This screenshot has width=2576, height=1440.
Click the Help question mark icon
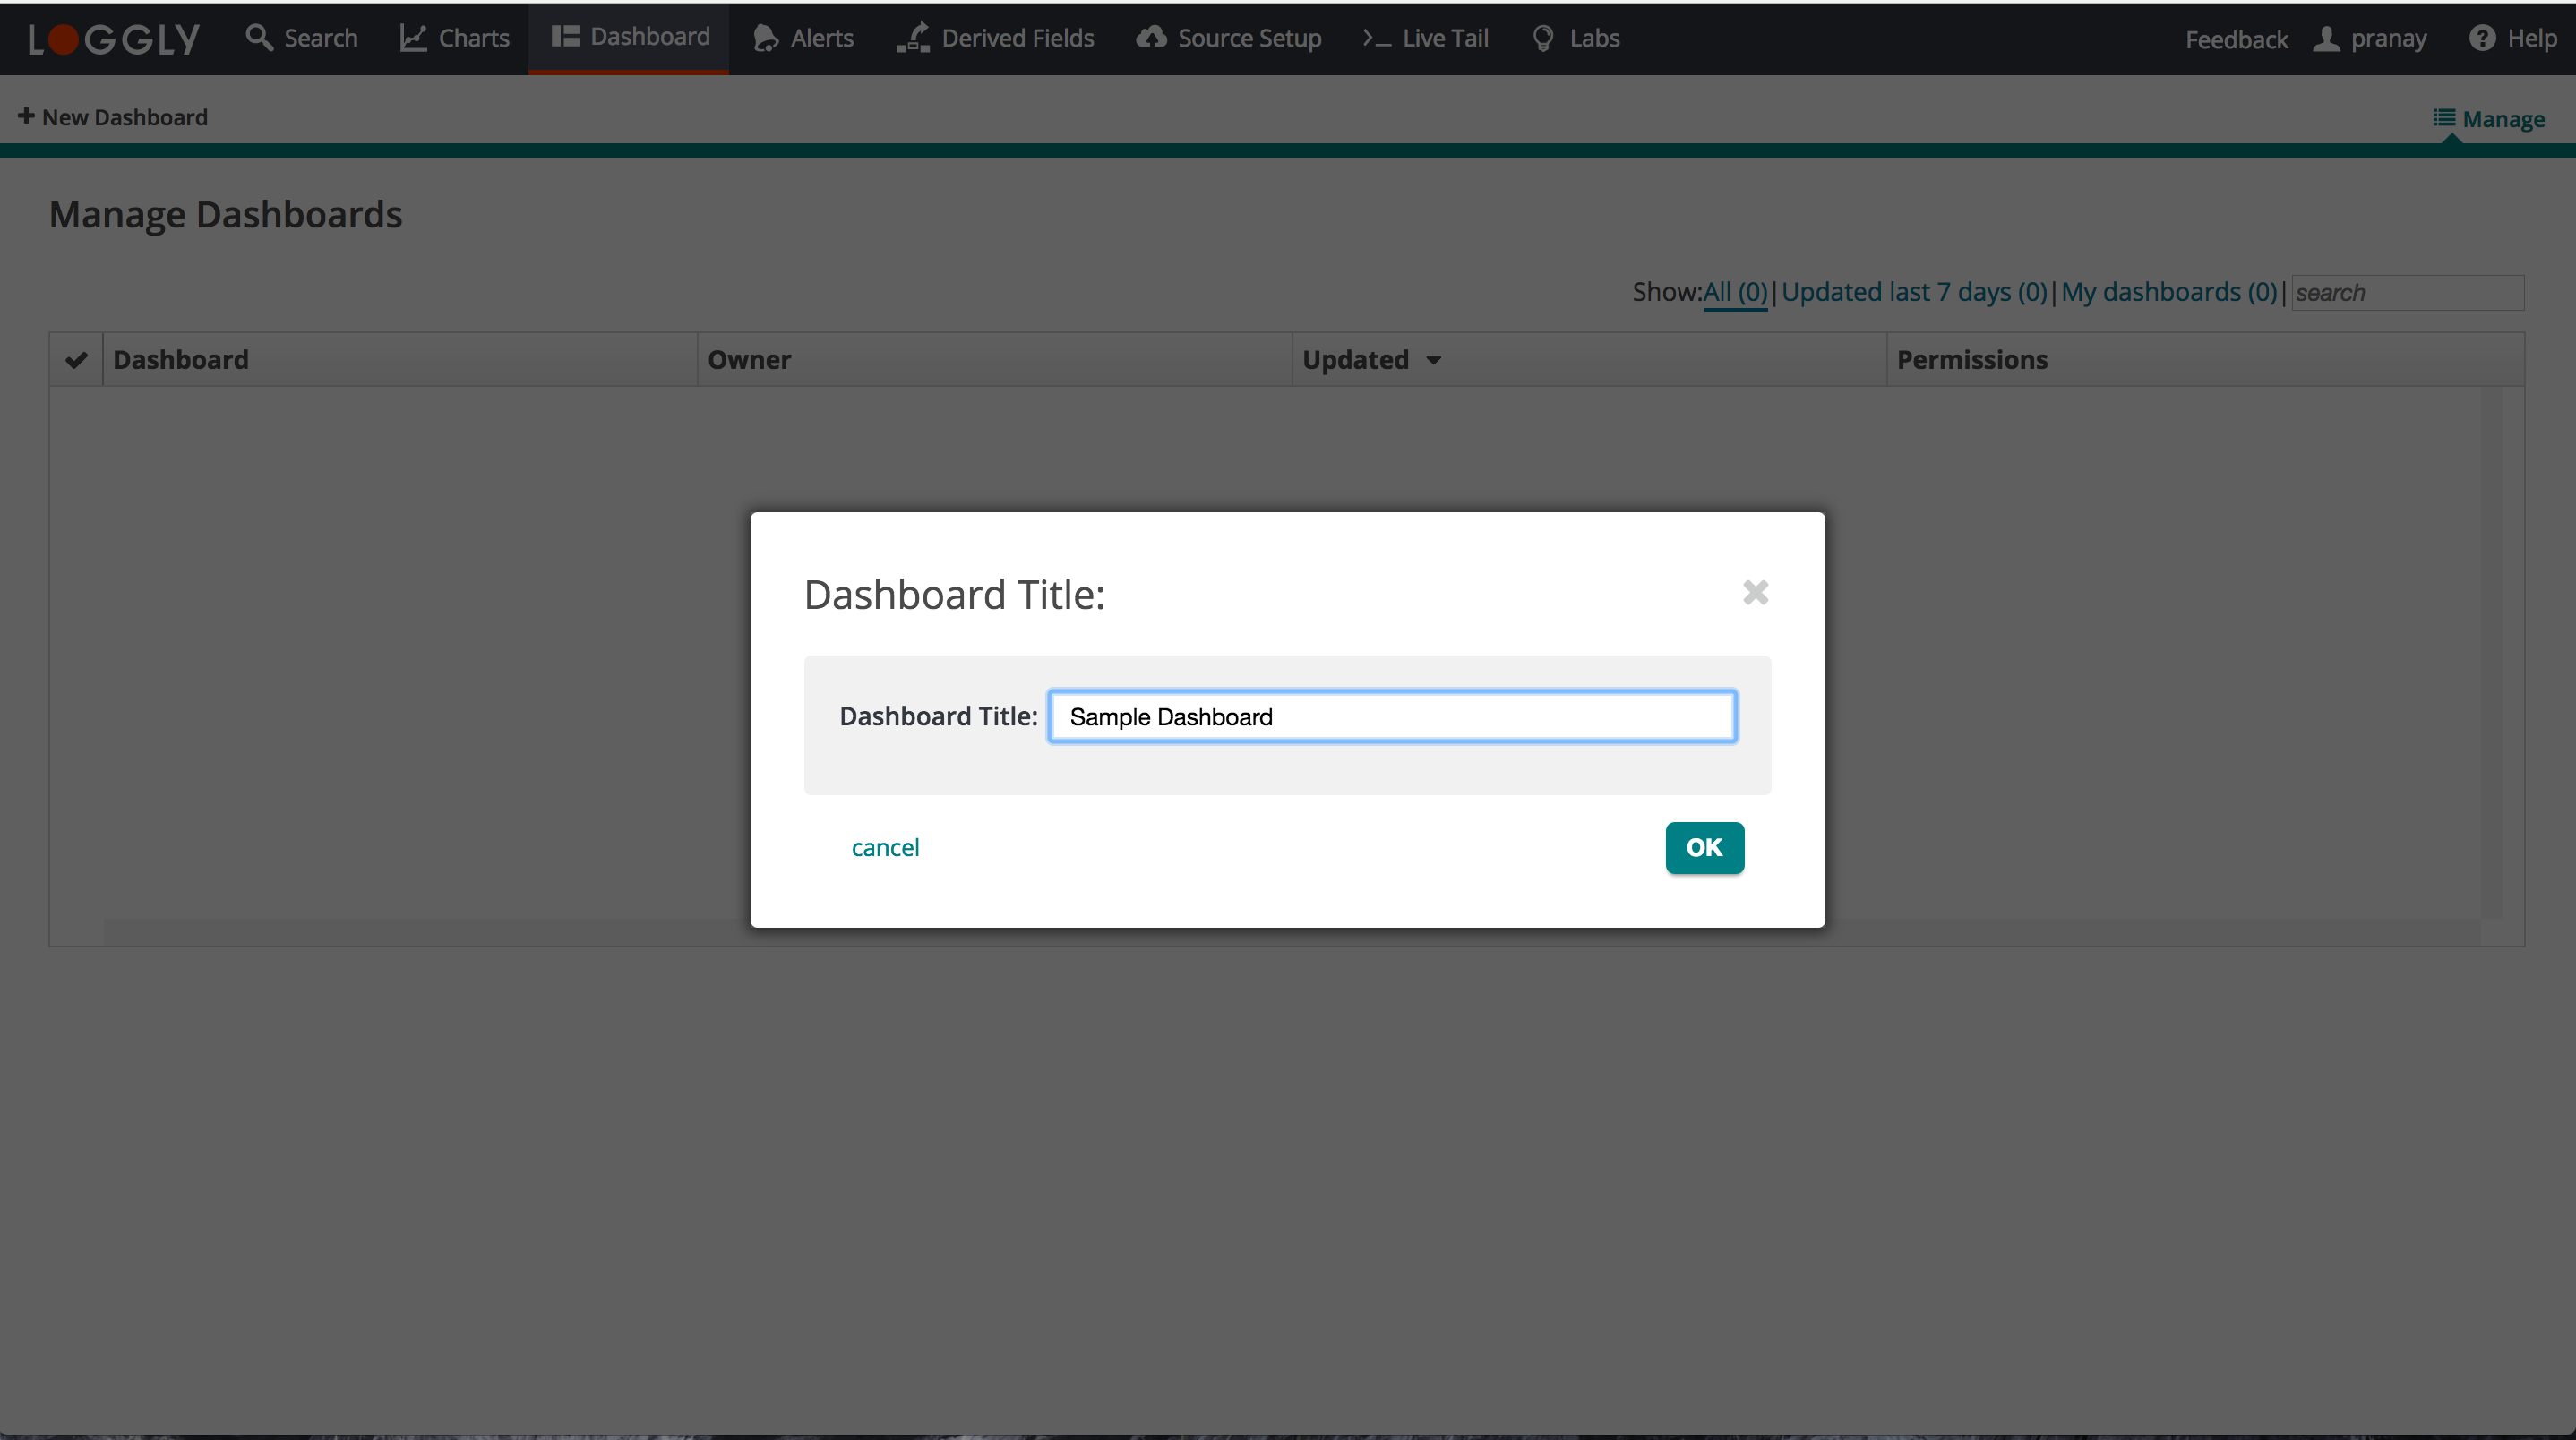(x=2481, y=38)
